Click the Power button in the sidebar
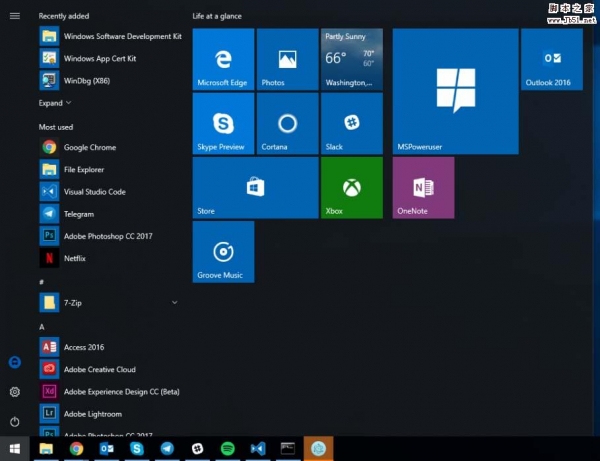 pyautogui.click(x=14, y=422)
